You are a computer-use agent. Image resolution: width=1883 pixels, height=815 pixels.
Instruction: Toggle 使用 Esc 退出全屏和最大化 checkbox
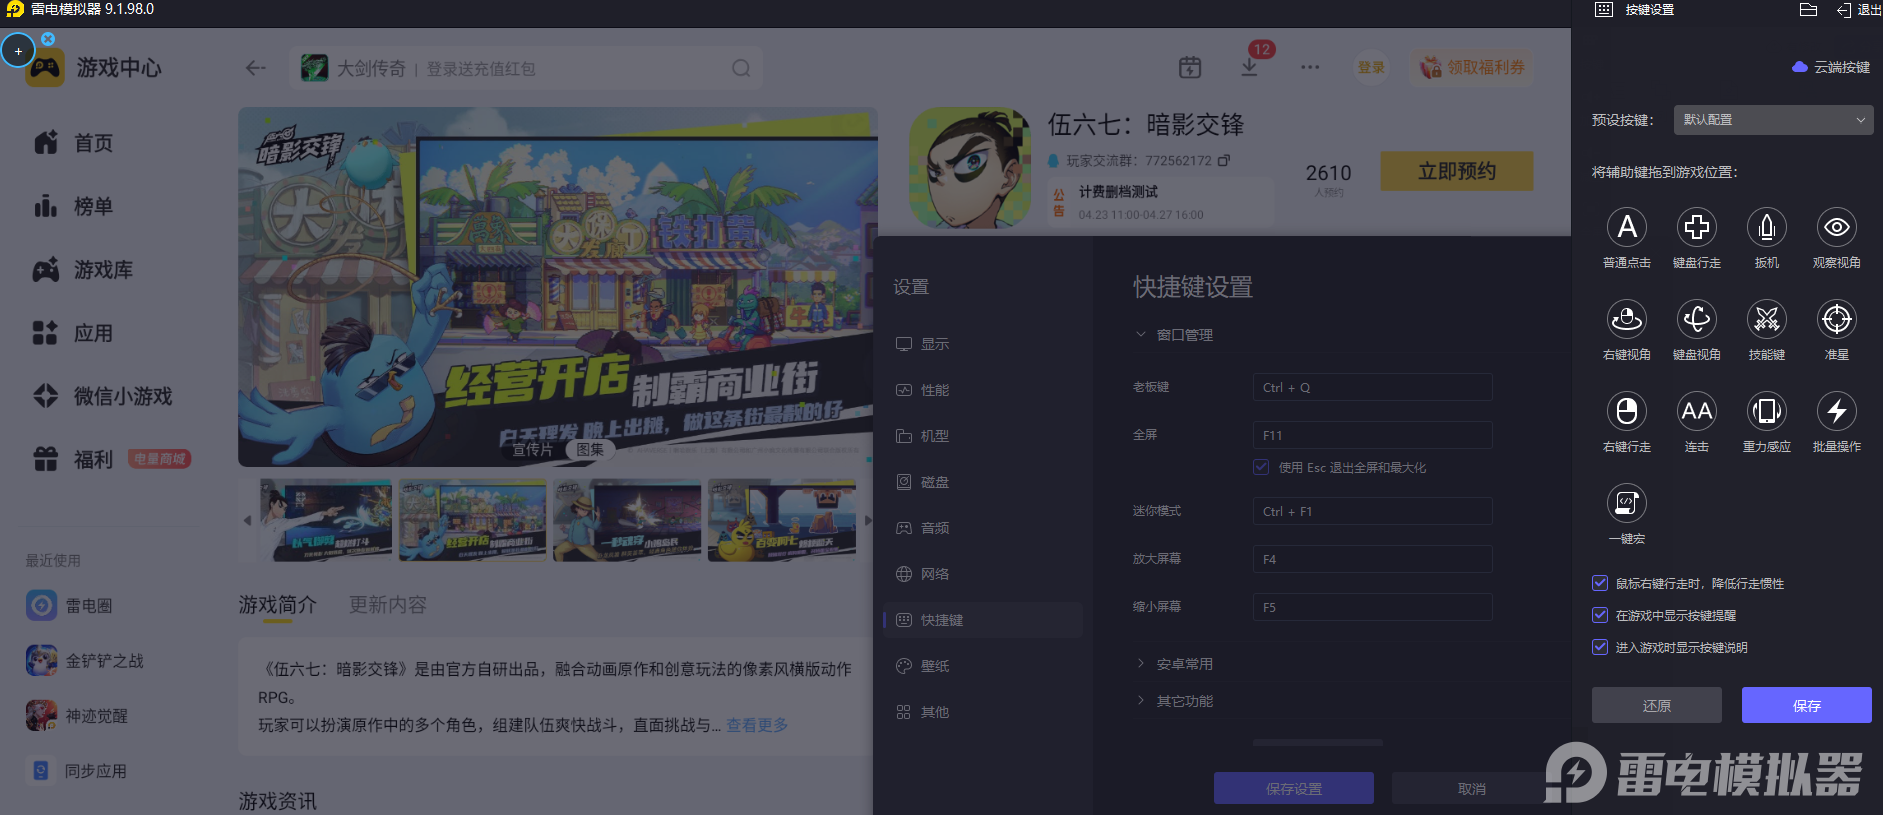pos(1261,467)
